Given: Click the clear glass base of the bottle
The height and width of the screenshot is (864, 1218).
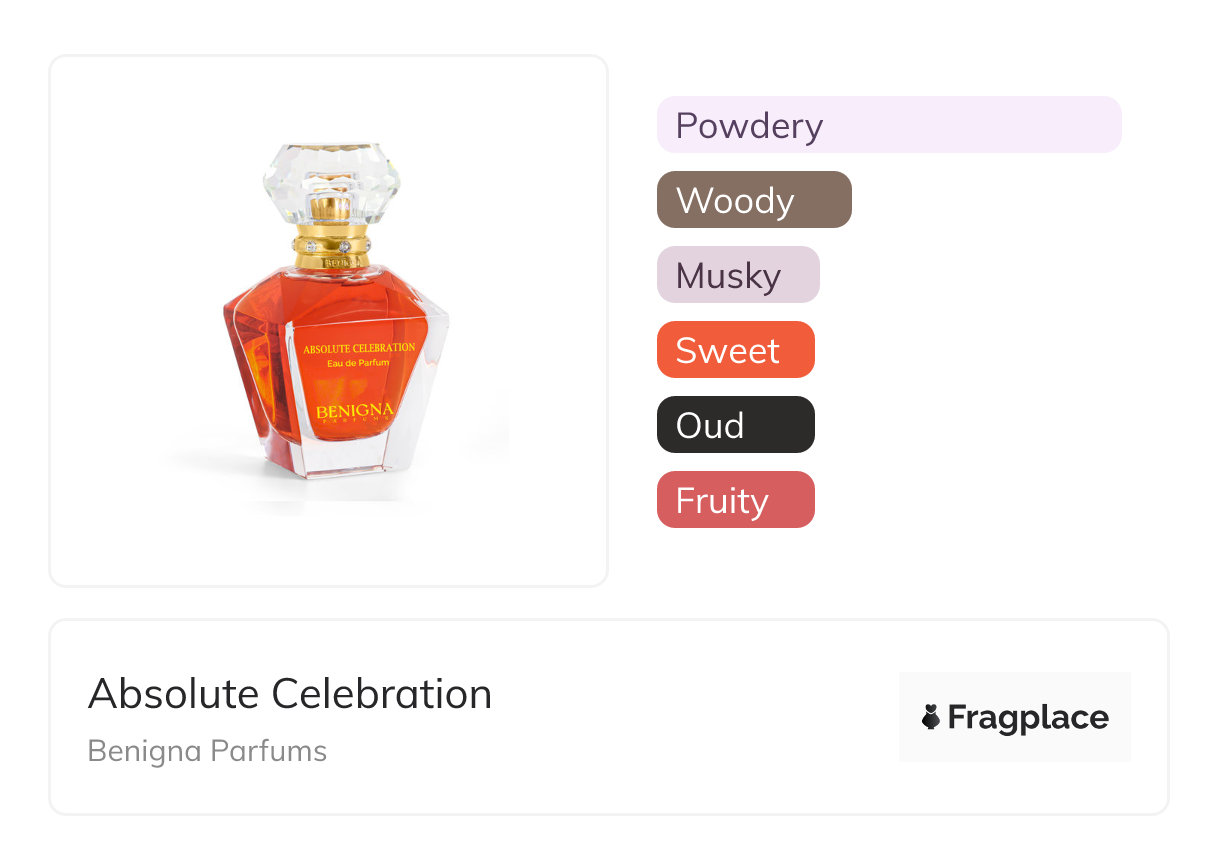Looking at the screenshot, I should [x=338, y=456].
